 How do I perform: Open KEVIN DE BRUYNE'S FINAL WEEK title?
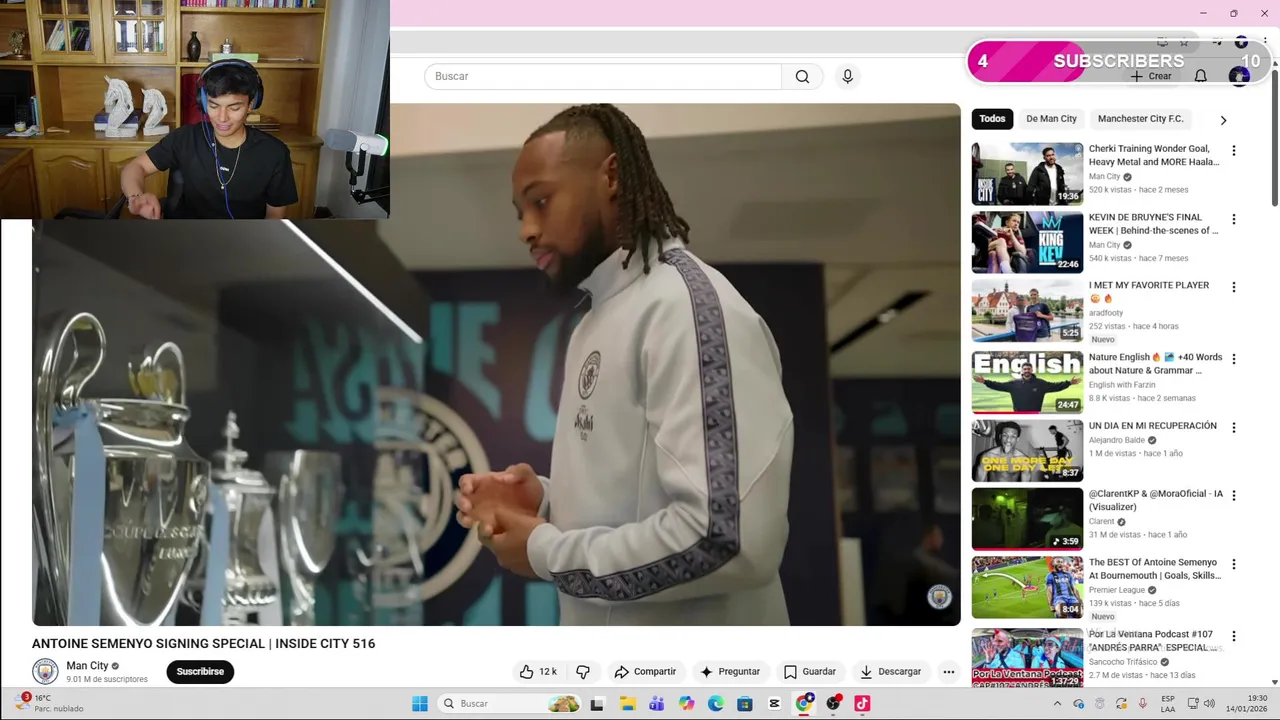pos(1153,224)
